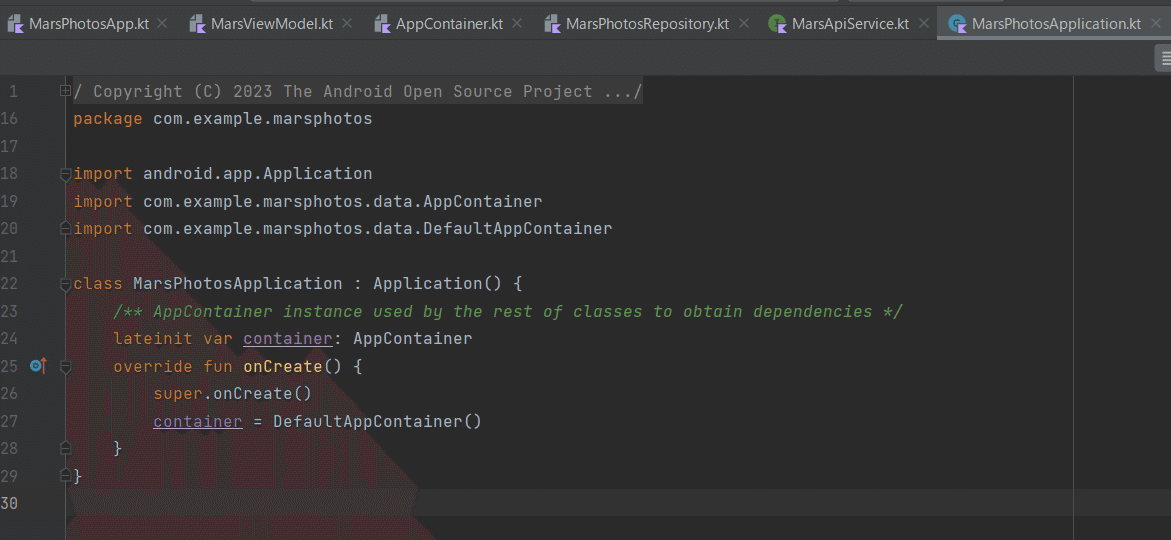Open the menu button at the top-right of the editor
The height and width of the screenshot is (540, 1171).
point(1163,58)
